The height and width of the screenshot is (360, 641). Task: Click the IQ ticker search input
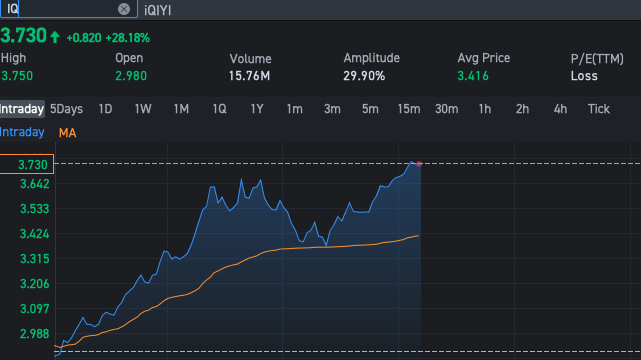click(x=69, y=9)
